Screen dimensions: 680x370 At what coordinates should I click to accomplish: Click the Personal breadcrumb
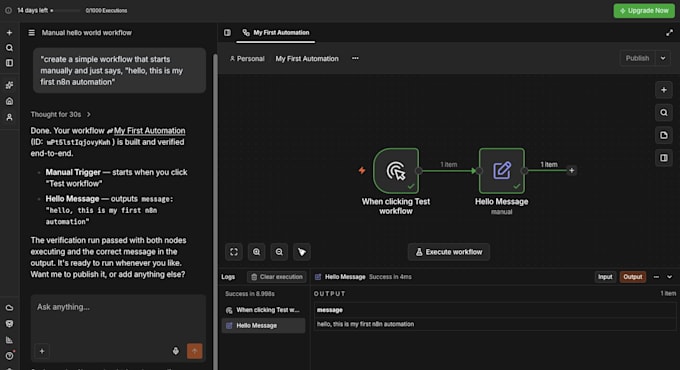tap(247, 59)
